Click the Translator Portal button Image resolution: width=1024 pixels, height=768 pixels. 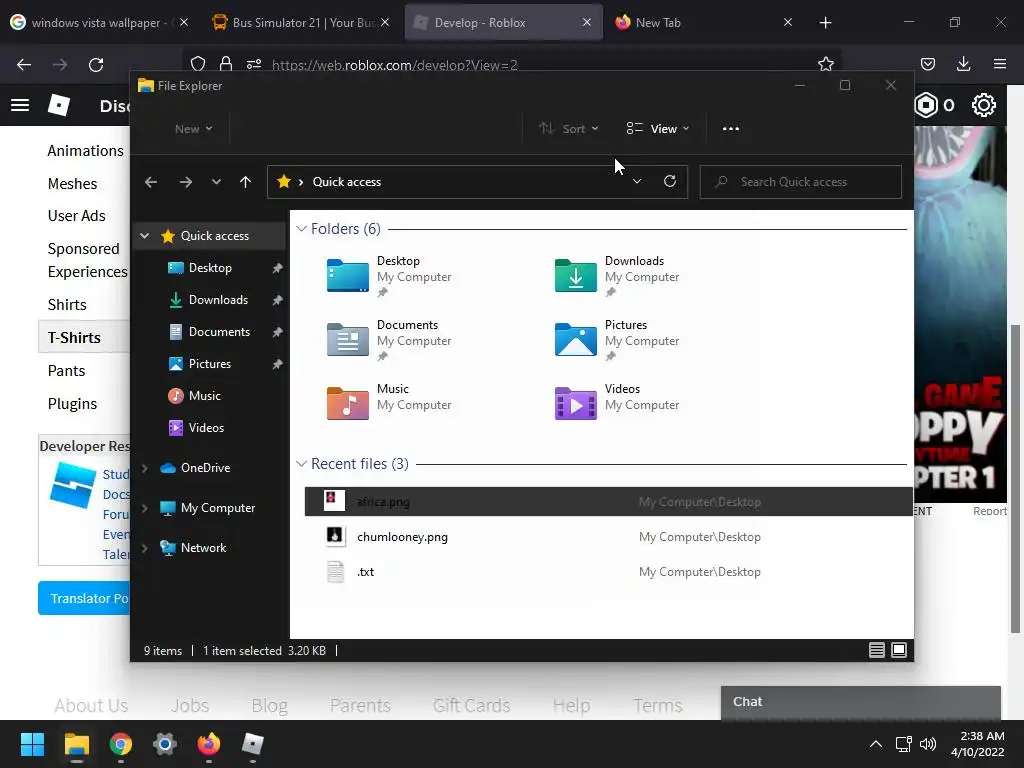pos(84,598)
